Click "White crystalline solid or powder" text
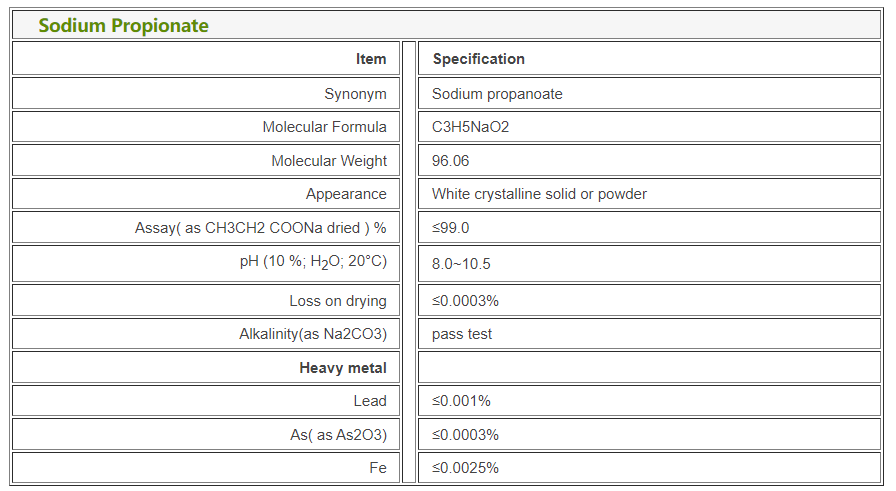The width and height of the screenshot is (896, 491). (x=539, y=194)
